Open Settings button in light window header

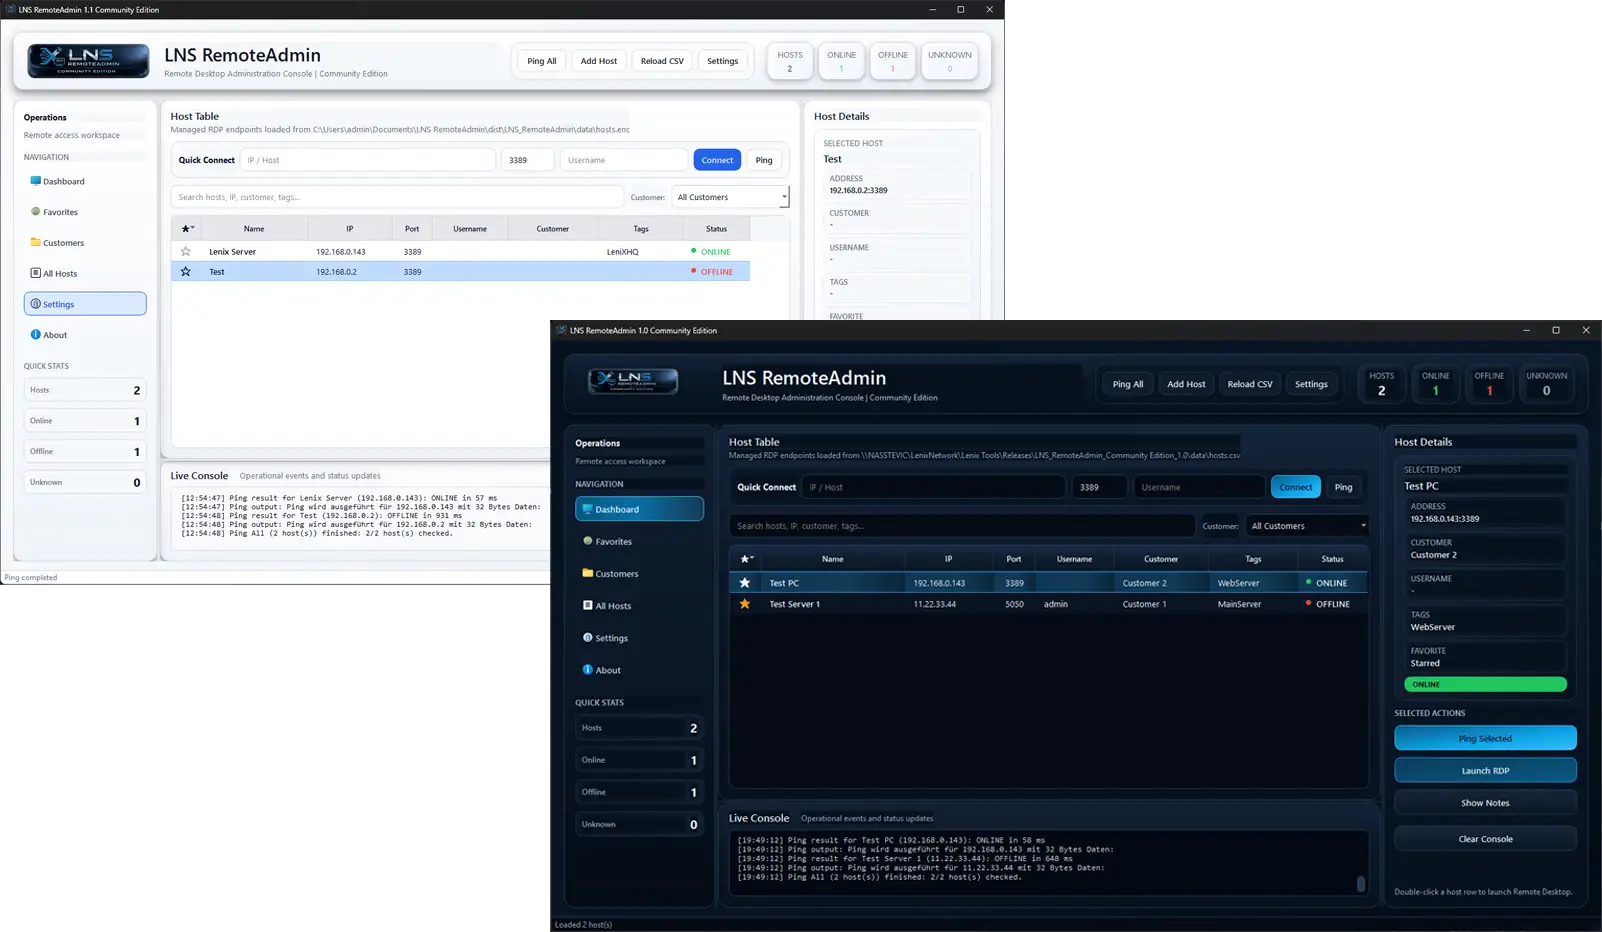point(723,61)
